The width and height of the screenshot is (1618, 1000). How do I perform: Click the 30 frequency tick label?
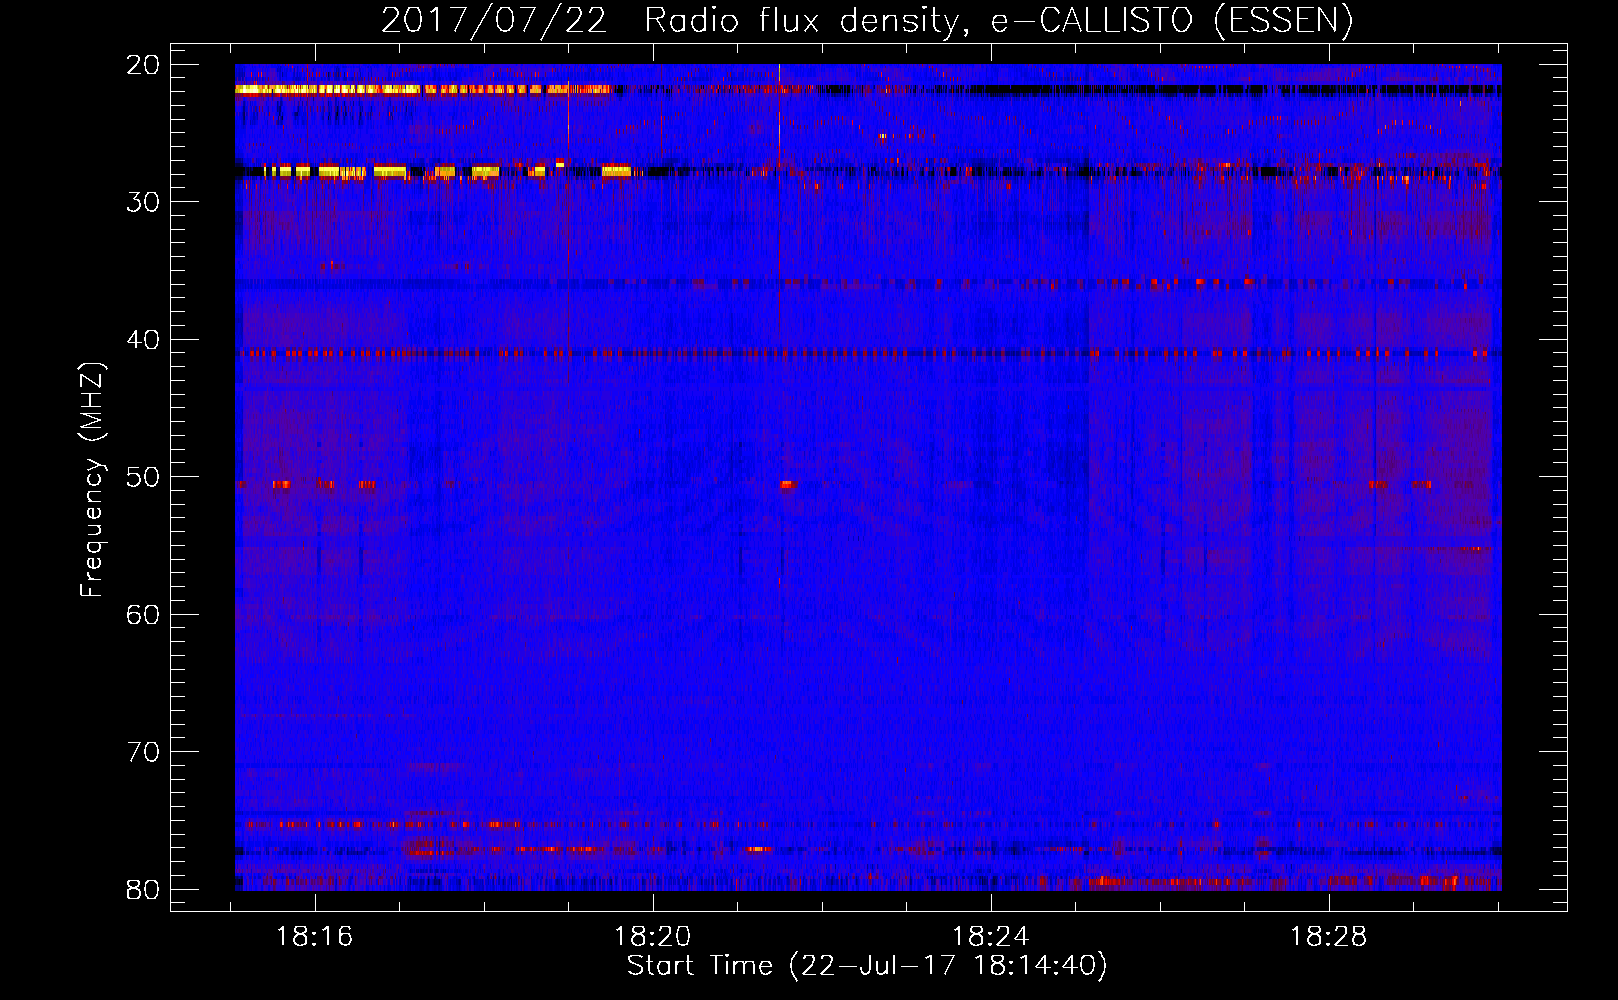point(143,202)
